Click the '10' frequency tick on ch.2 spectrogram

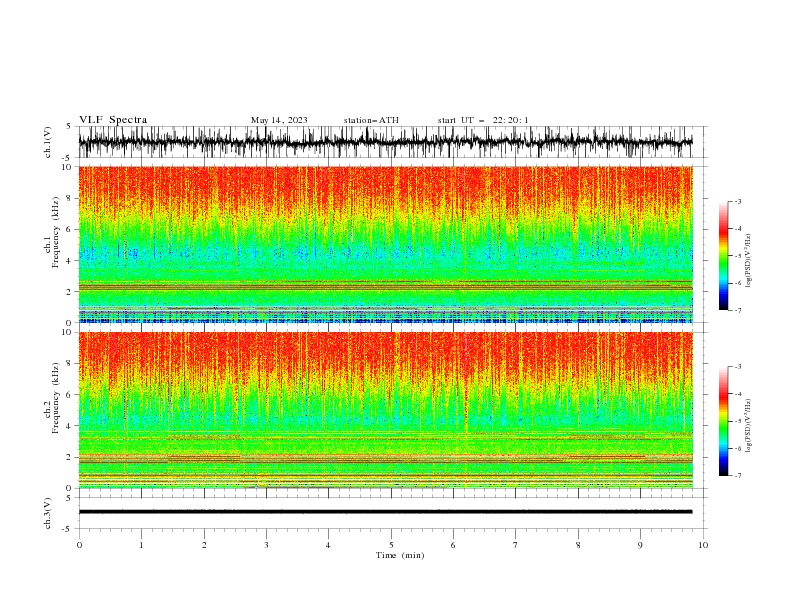68,332
